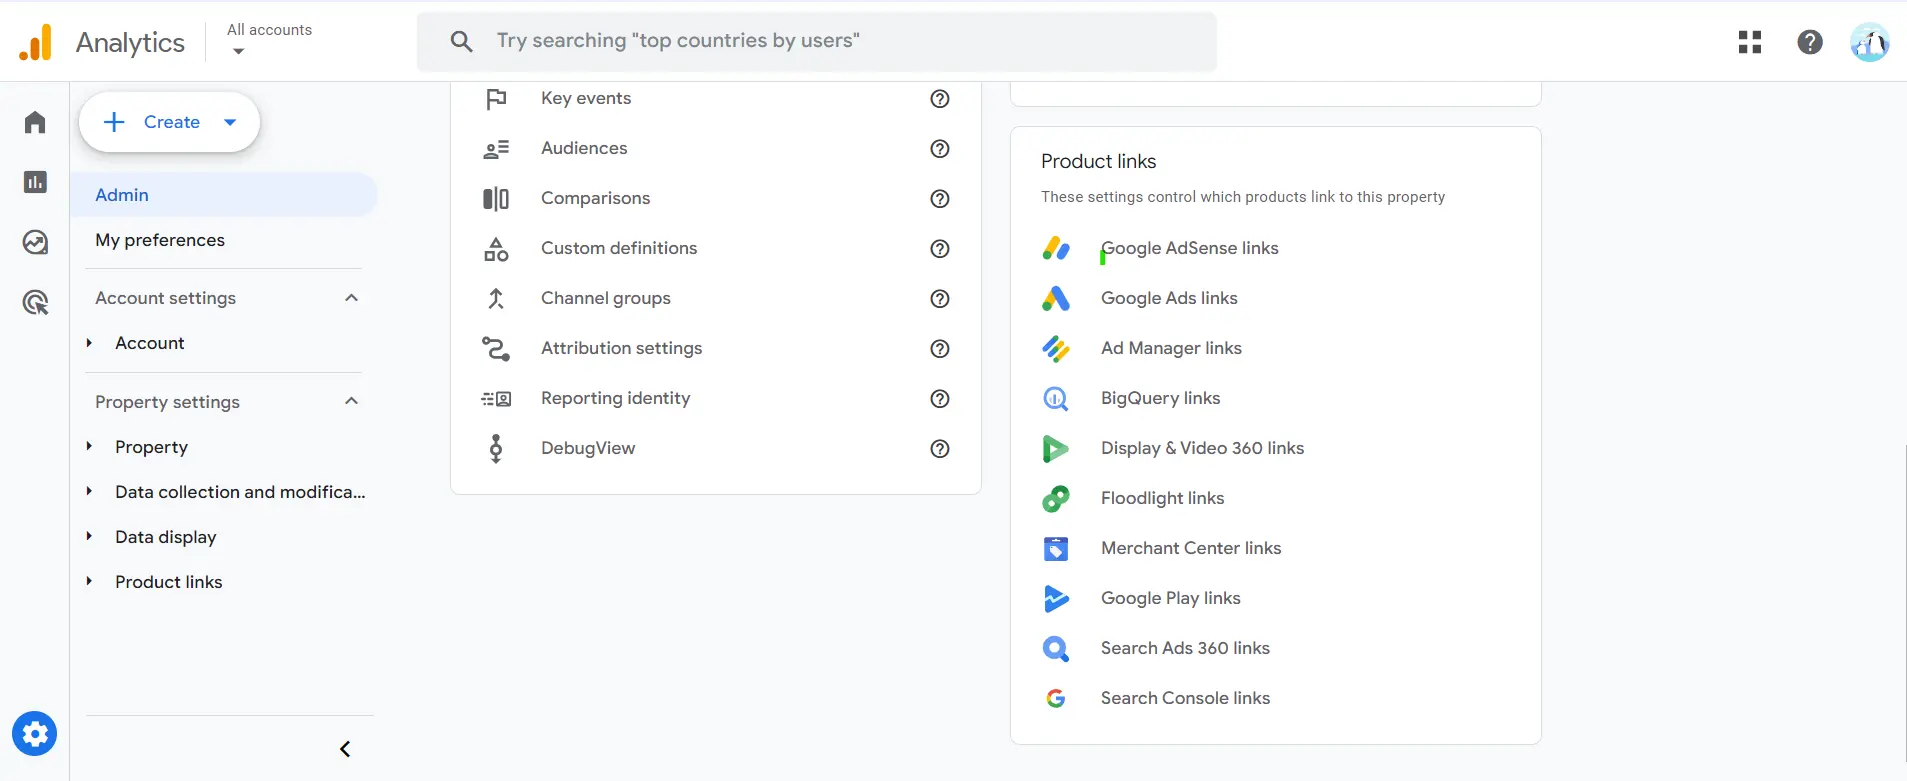Open Google AdSense links
The width and height of the screenshot is (1907, 781).
tap(1190, 248)
